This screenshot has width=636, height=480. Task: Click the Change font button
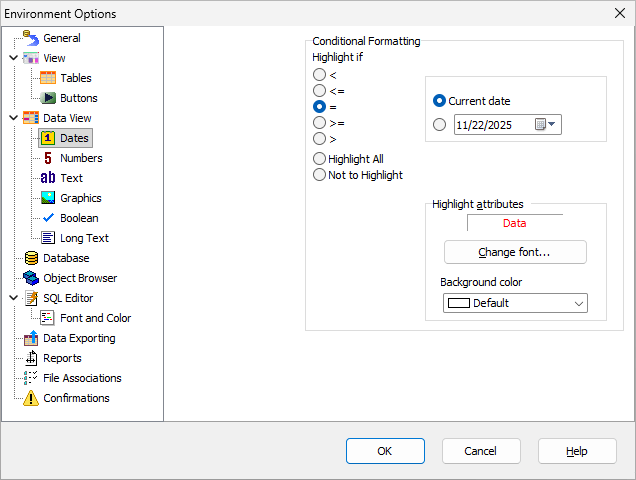(x=515, y=252)
